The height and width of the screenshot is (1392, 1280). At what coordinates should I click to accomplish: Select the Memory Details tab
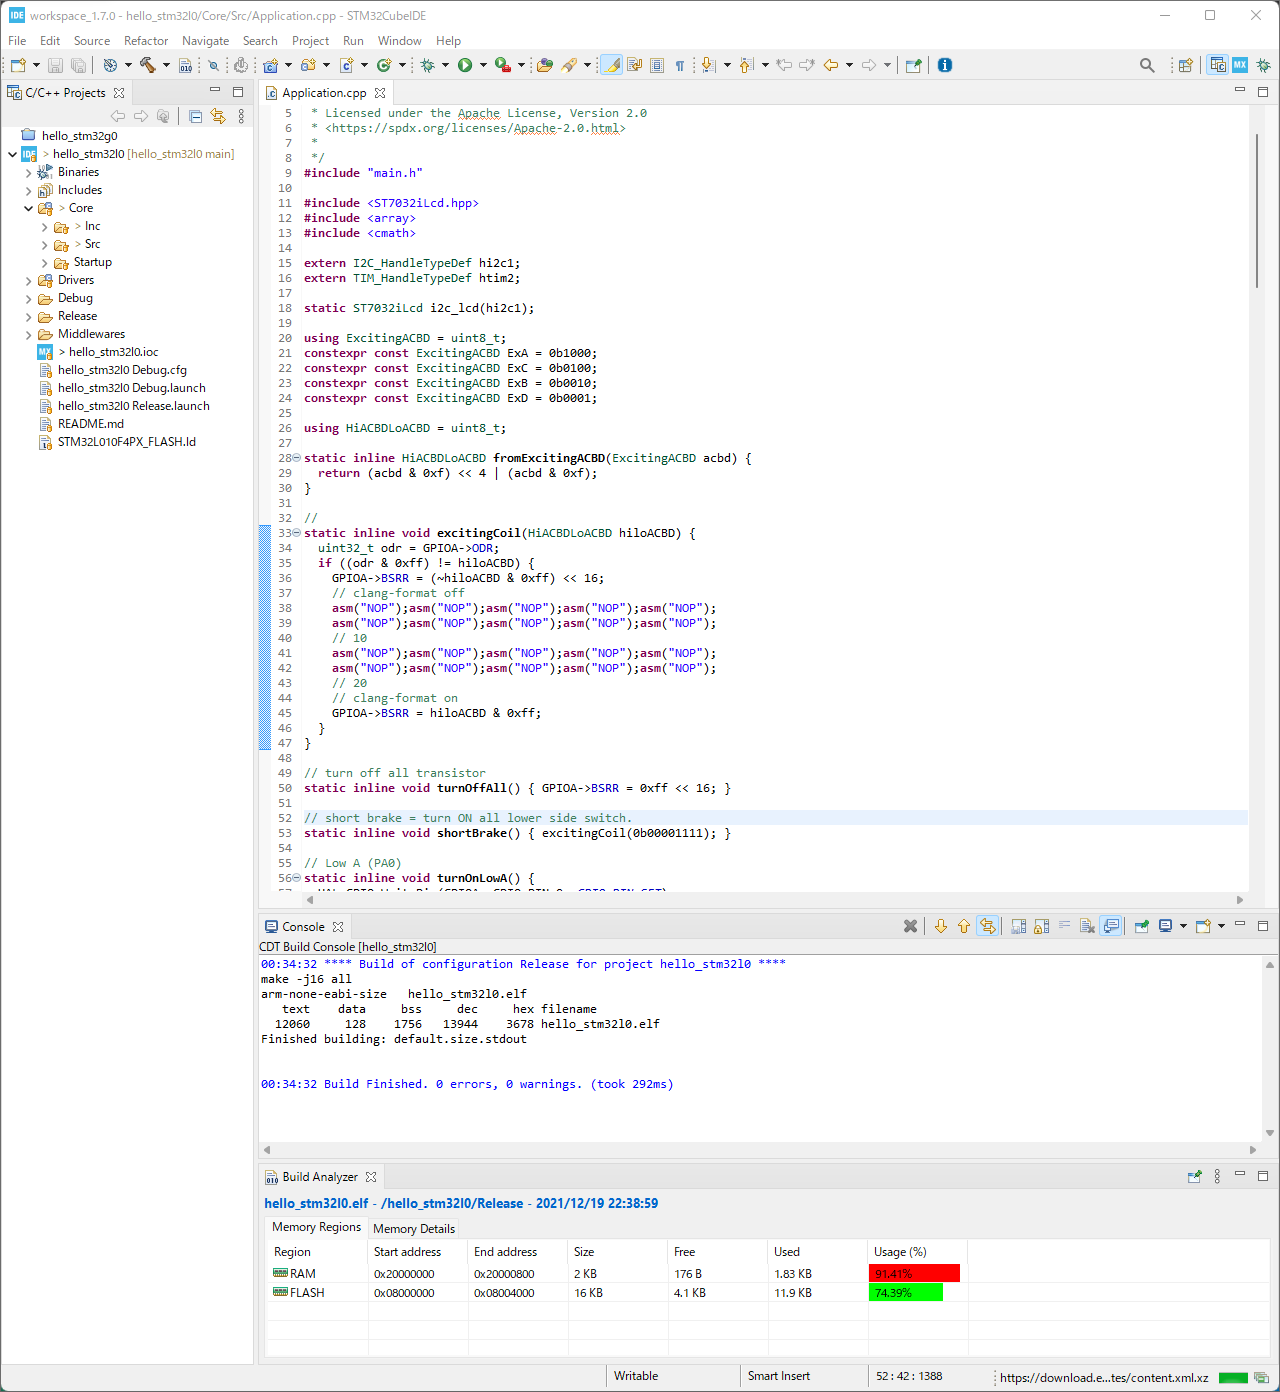click(x=414, y=1228)
